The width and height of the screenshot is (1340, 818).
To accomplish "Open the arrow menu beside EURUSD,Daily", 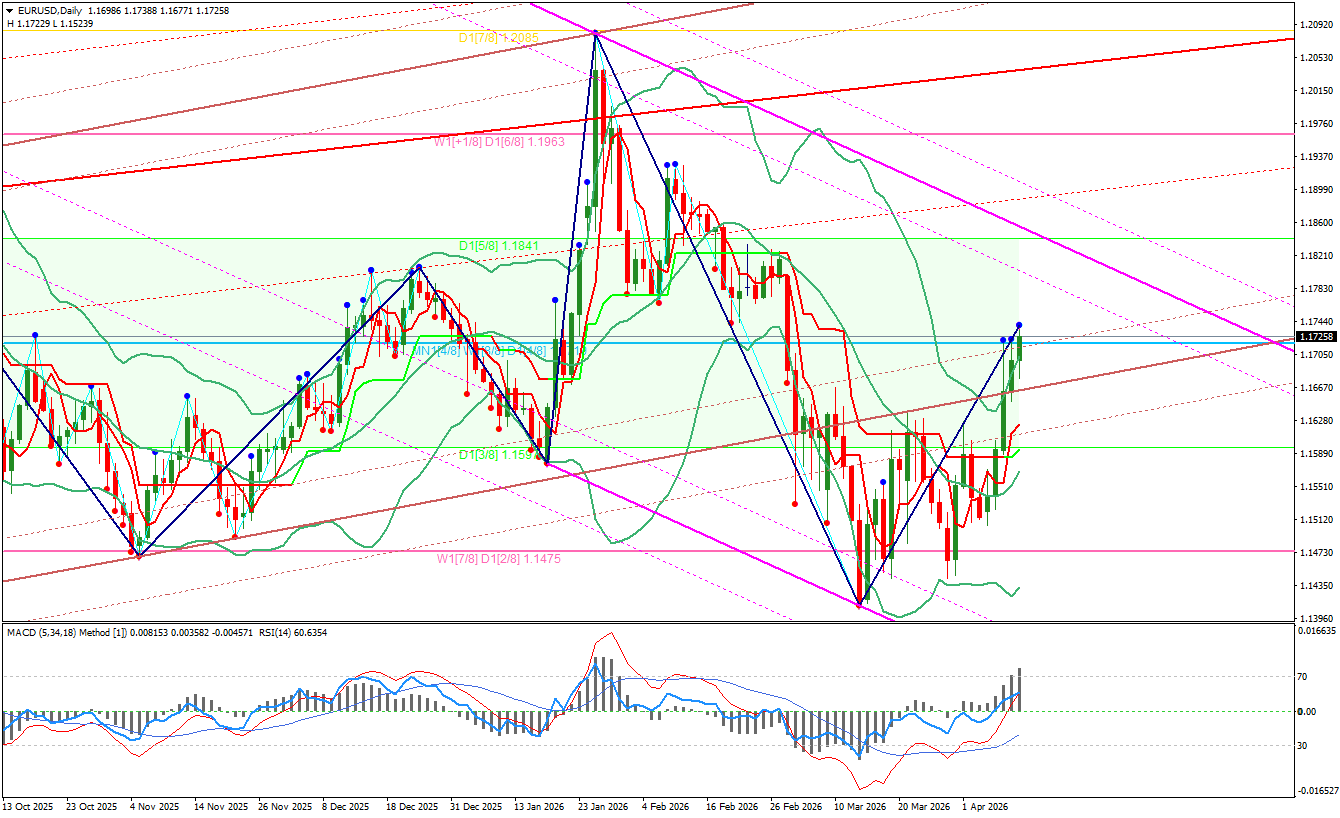I will (x=9, y=10).
